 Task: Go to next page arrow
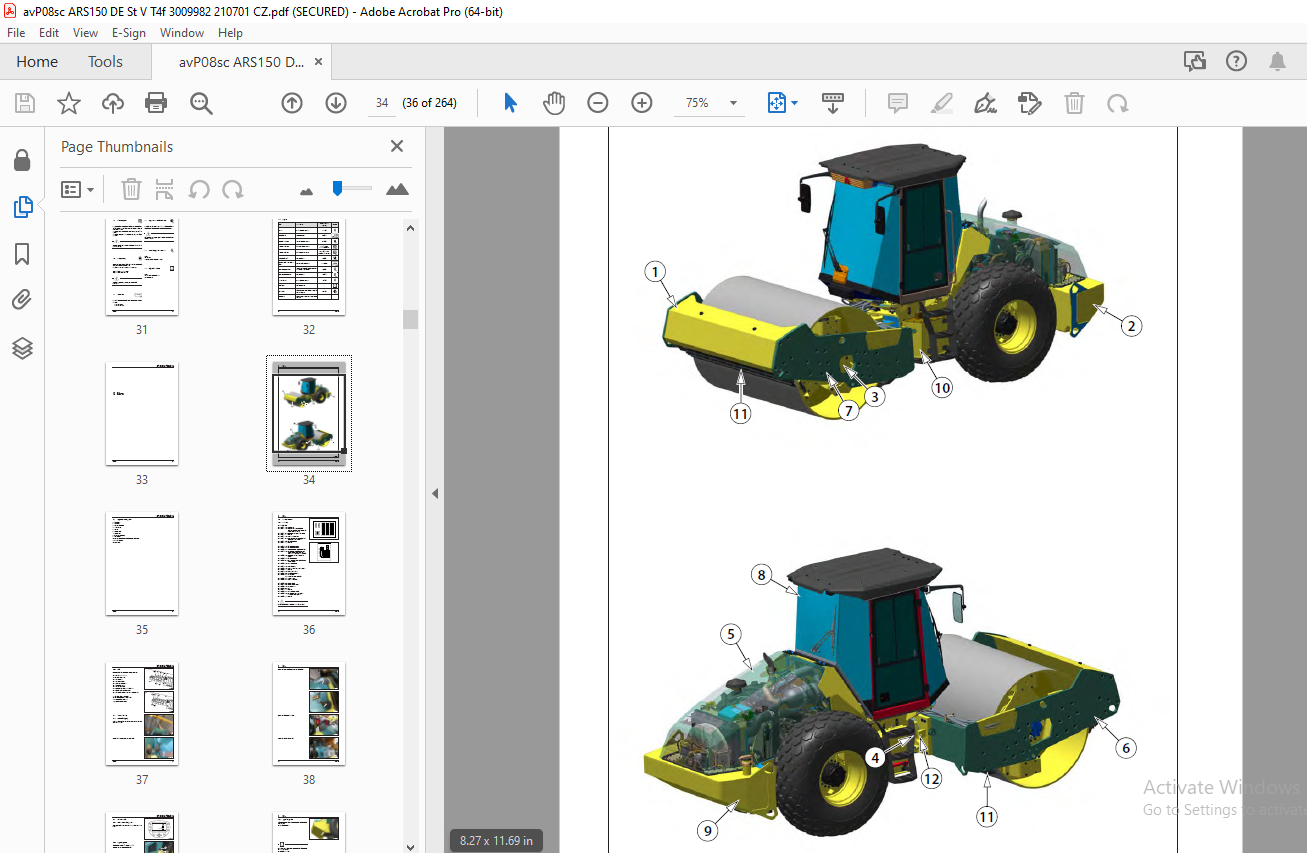pyautogui.click(x=336, y=103)
